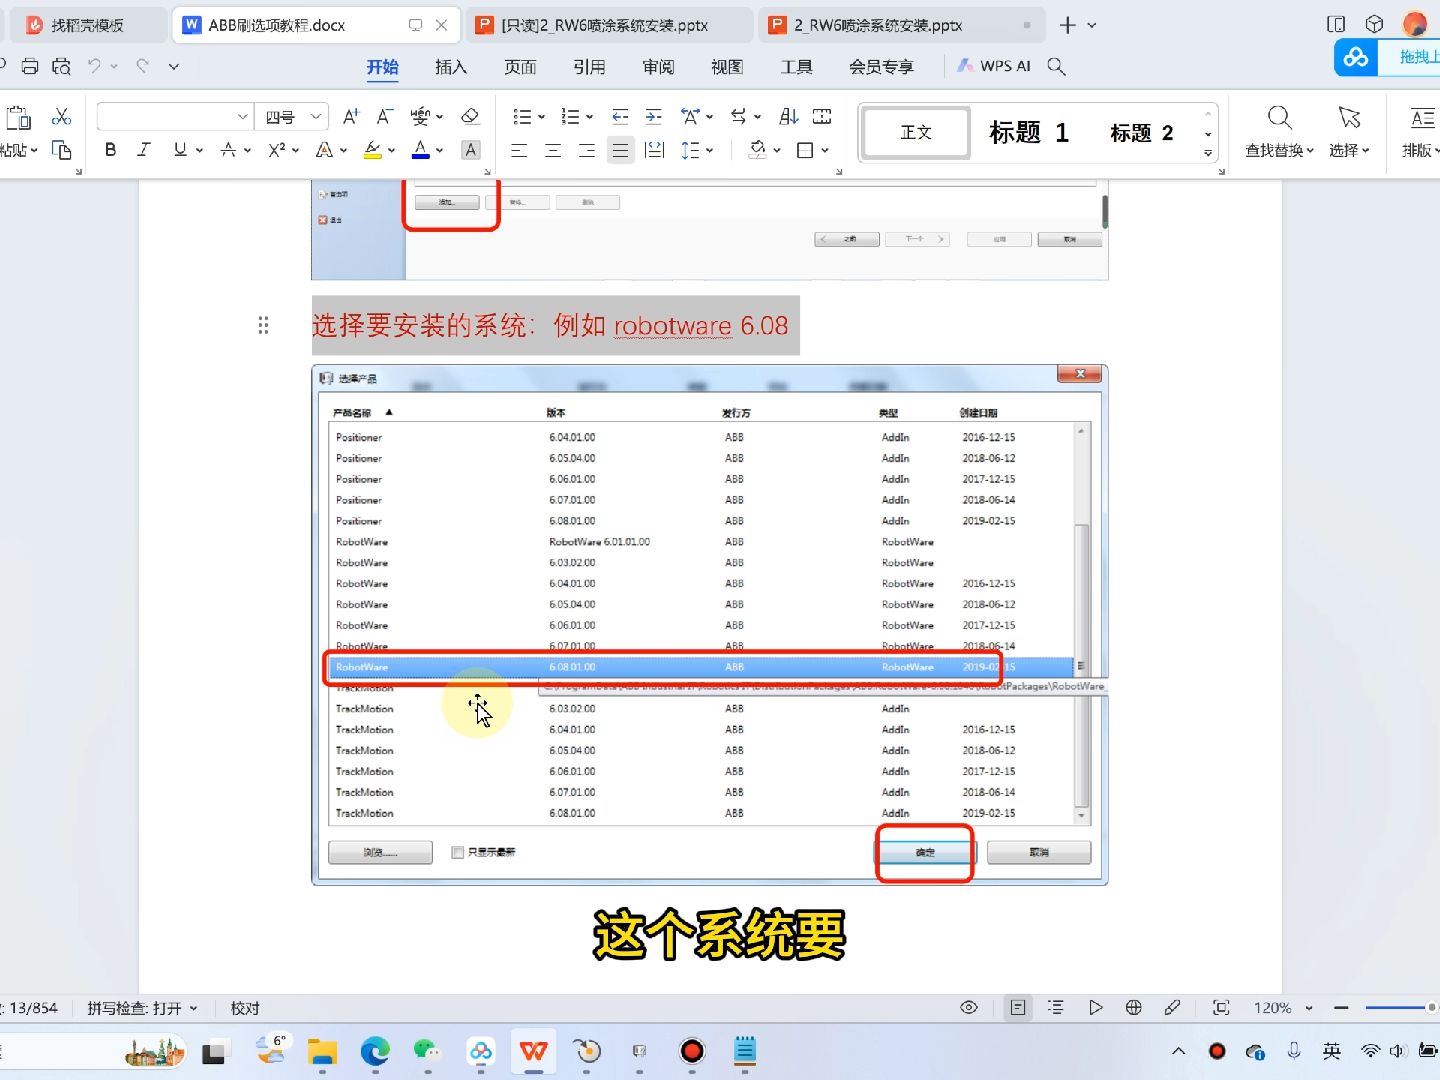
Task: Toggle page layout view in status bar
Action: 1017,1008
